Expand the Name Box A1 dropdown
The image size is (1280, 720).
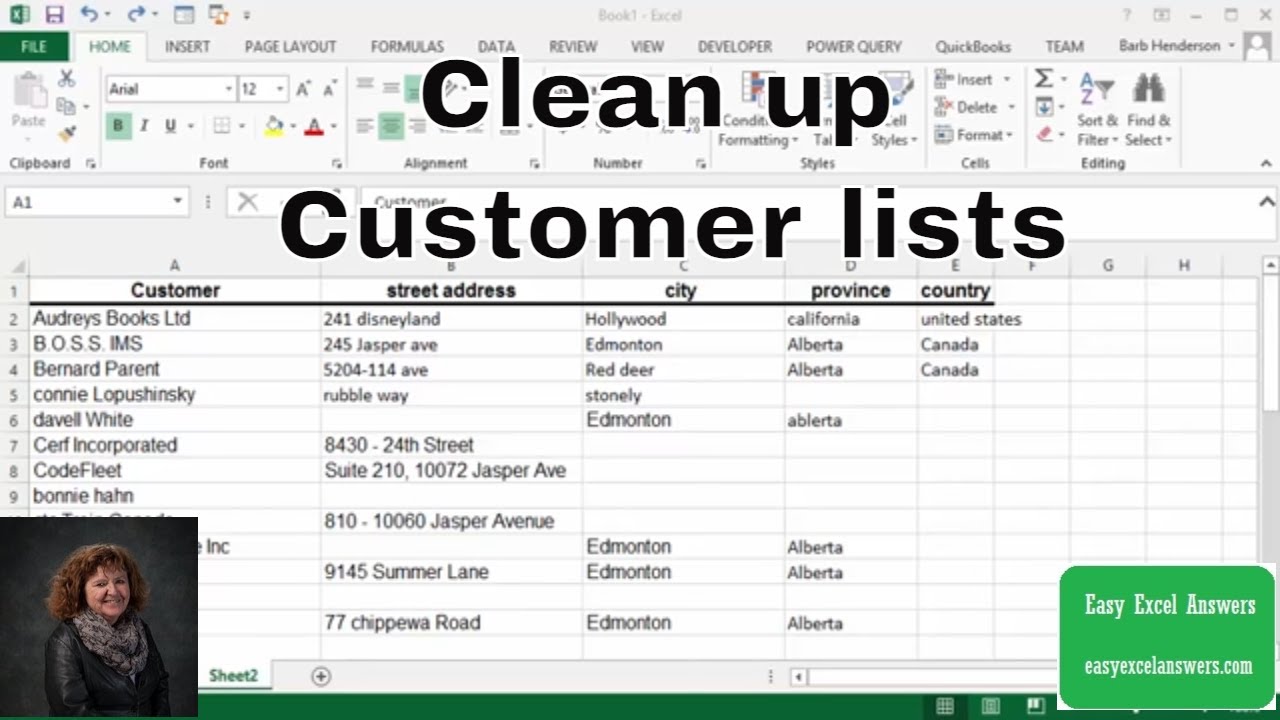[177, 202]
